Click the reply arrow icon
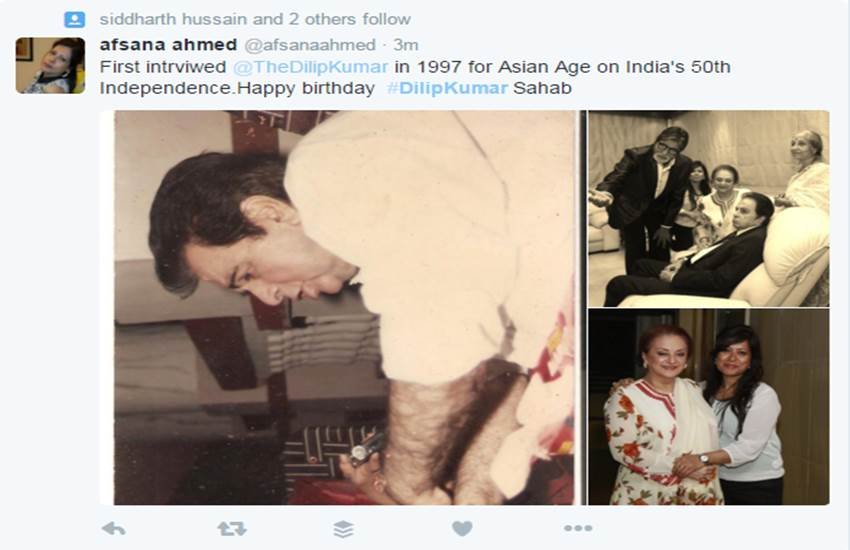Screen dimensions: 850x550 point(113,528)
